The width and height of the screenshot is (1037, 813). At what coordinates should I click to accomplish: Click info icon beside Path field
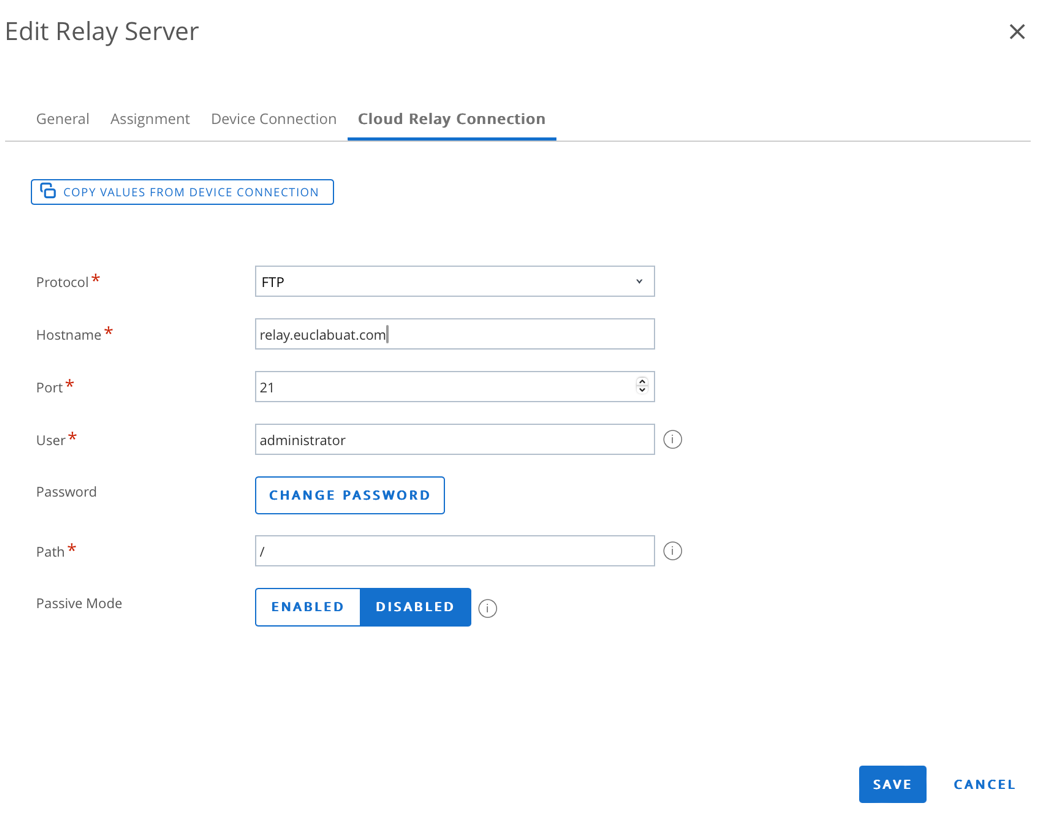(x=672, y=551)
